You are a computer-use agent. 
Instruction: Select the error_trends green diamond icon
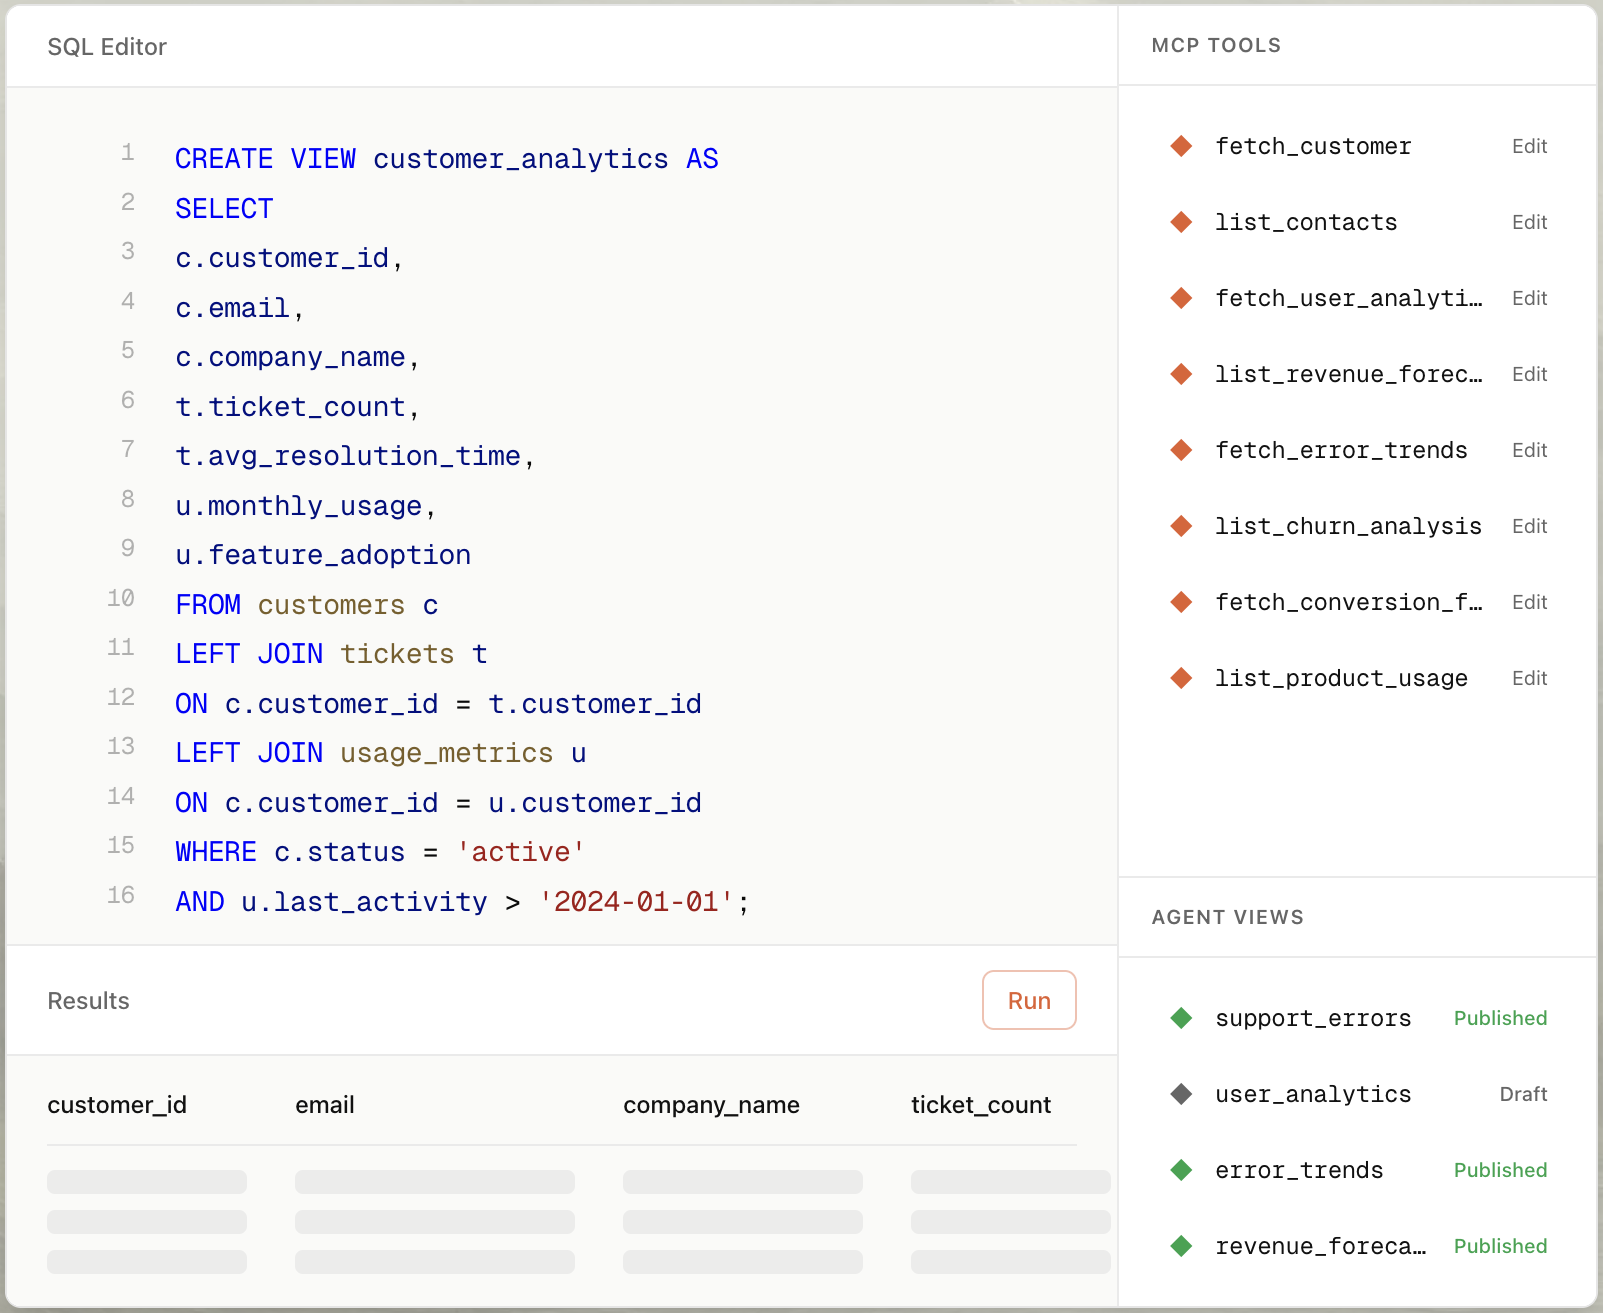point(1181,1170)
